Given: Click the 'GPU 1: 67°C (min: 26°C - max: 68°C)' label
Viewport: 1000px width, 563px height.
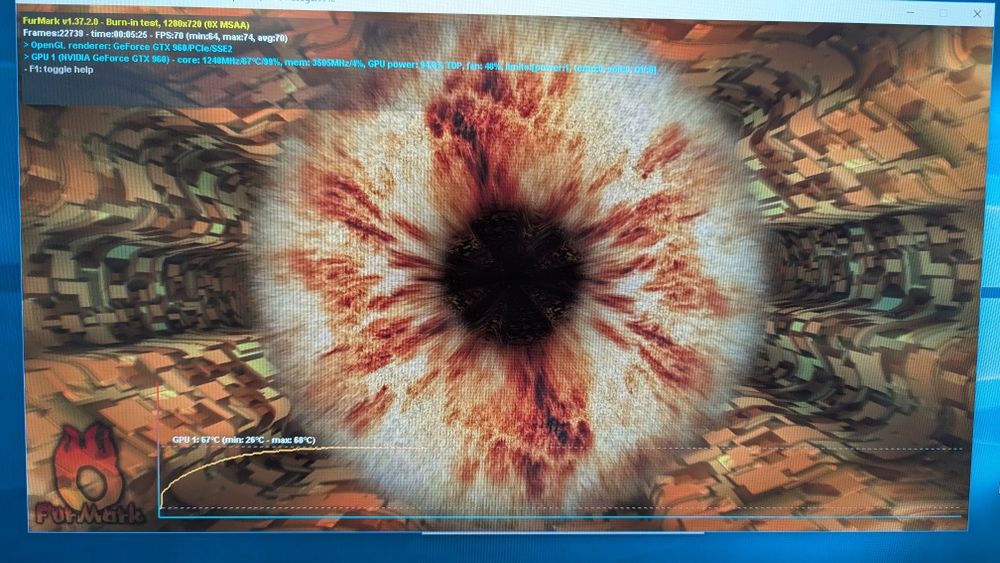Looking at the screenshot, I should point(244,440).
